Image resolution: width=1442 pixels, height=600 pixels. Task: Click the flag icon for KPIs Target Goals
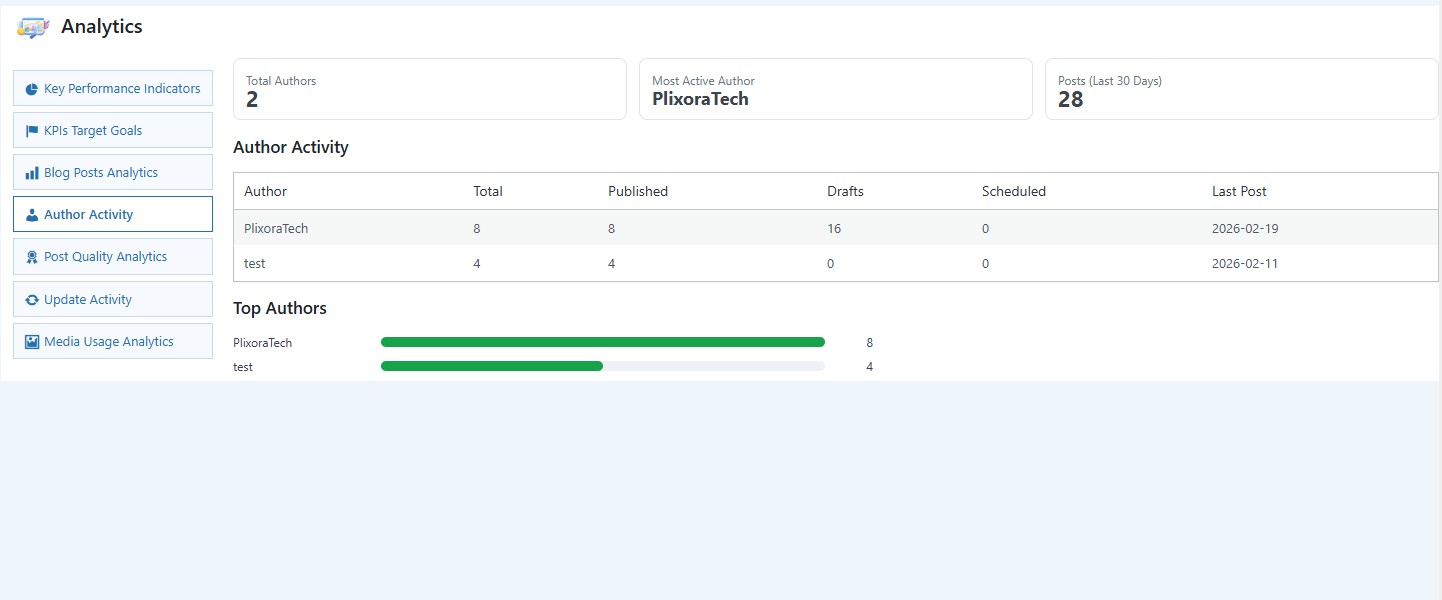click(32, 131)
